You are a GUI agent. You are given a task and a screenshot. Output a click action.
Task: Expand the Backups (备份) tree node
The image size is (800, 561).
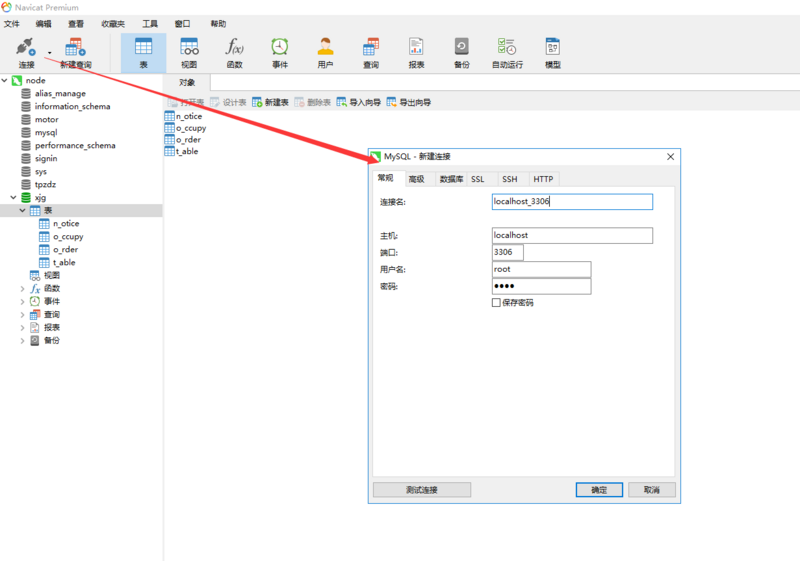[22, 340]
